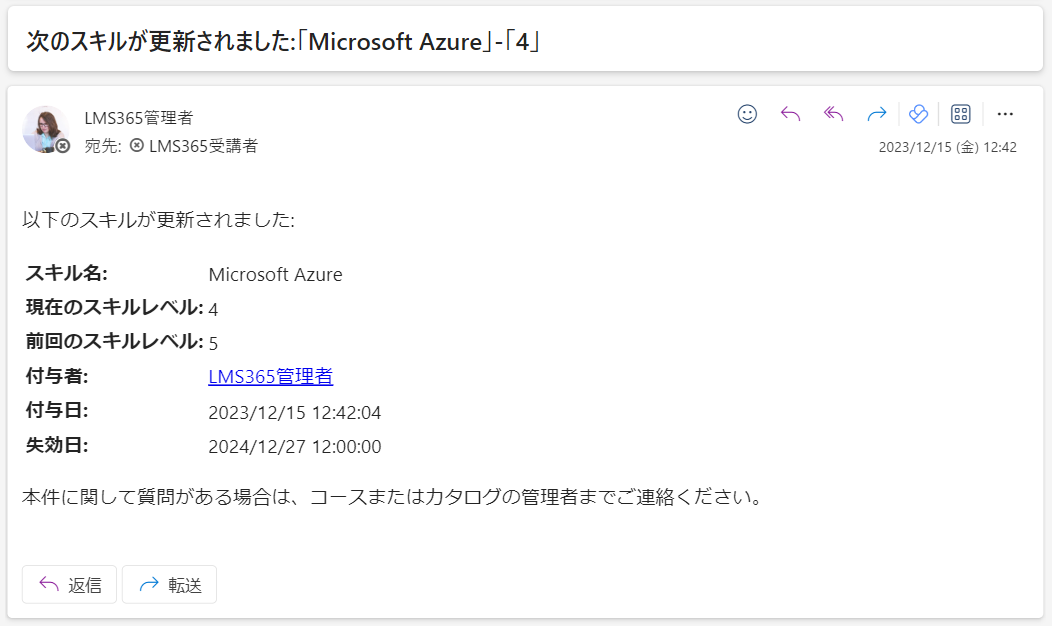Open the apps grid icon
Screen dimensions: 1052x626
(x=961, y=114)
